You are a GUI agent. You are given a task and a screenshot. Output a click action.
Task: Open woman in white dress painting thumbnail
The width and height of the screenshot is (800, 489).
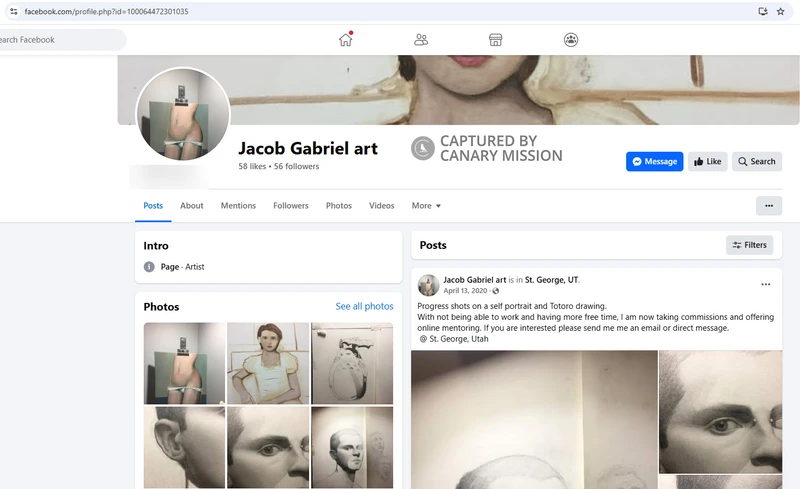click(x=268, y=363)
